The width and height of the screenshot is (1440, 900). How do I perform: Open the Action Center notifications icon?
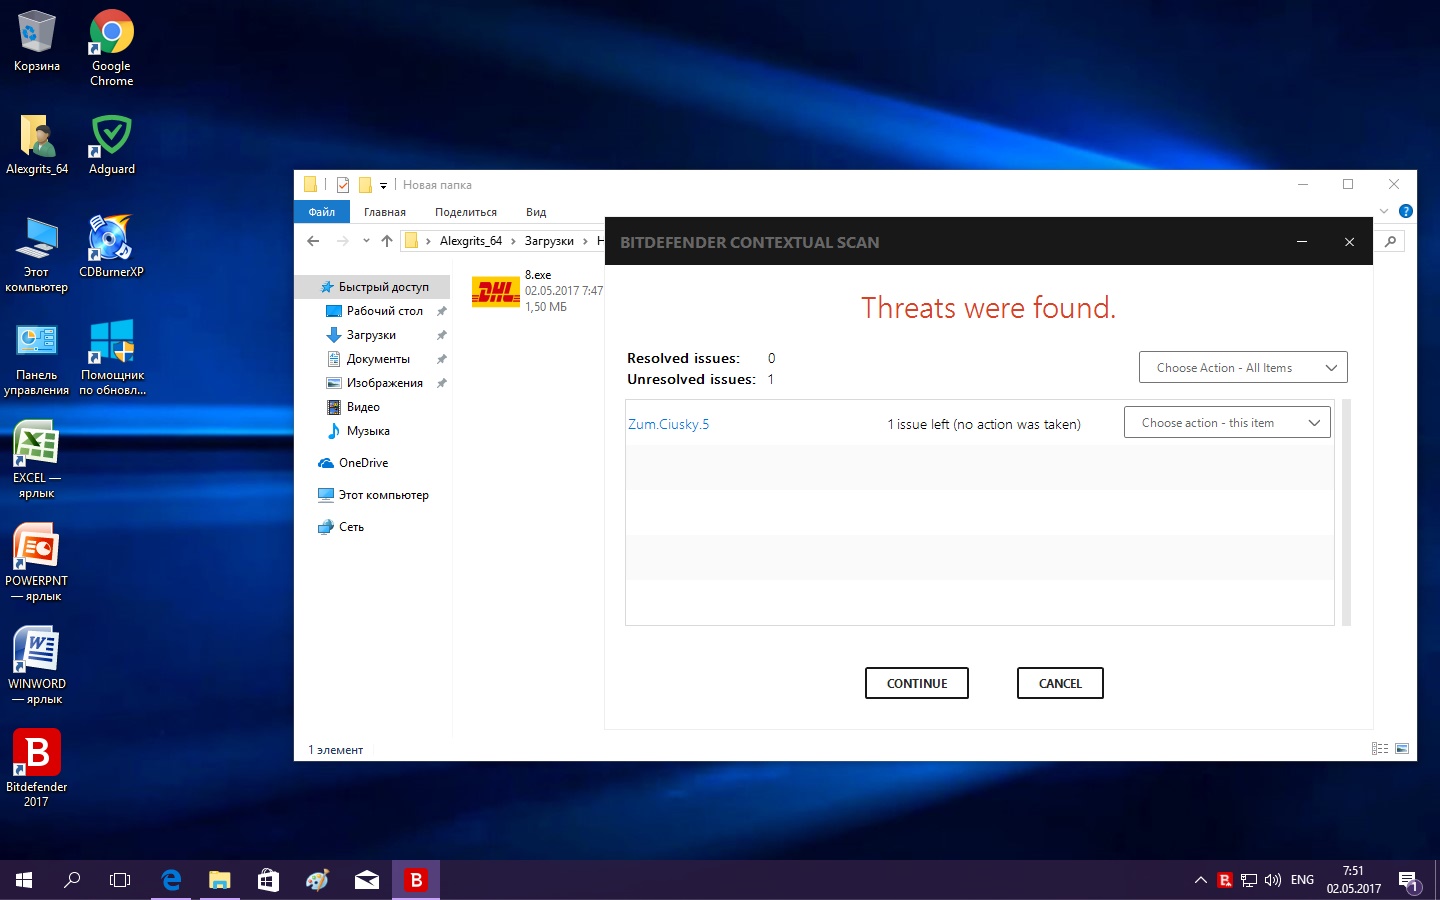click(x=1408, y=880)
